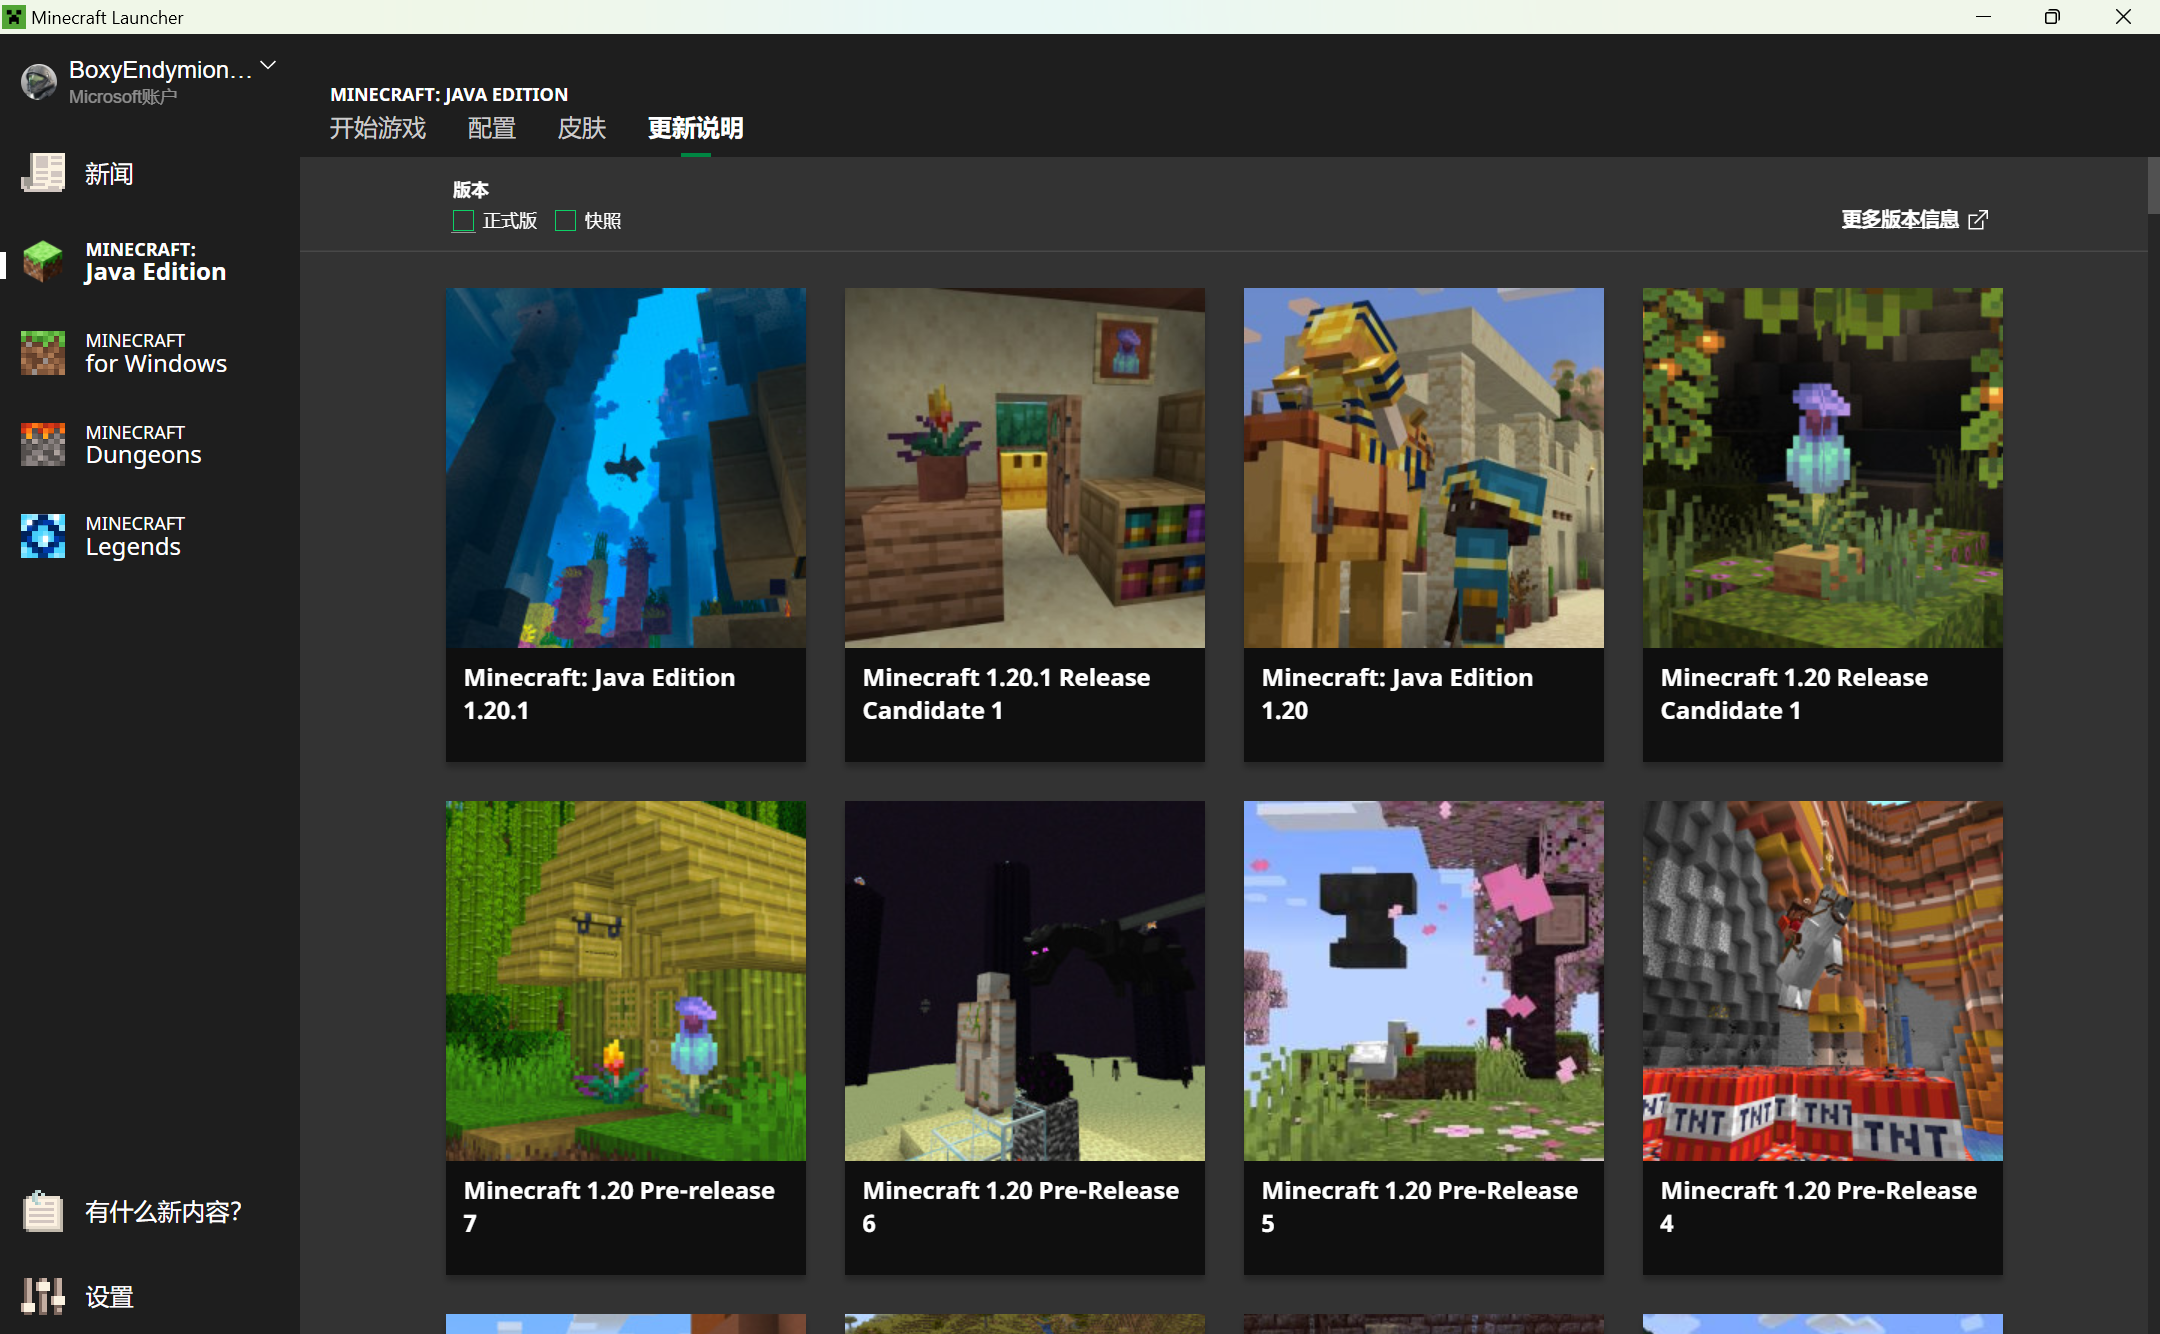2160x1334 pixels.
Task: Click the Minecraft Dungeons icon
Action: coord(43,444)
